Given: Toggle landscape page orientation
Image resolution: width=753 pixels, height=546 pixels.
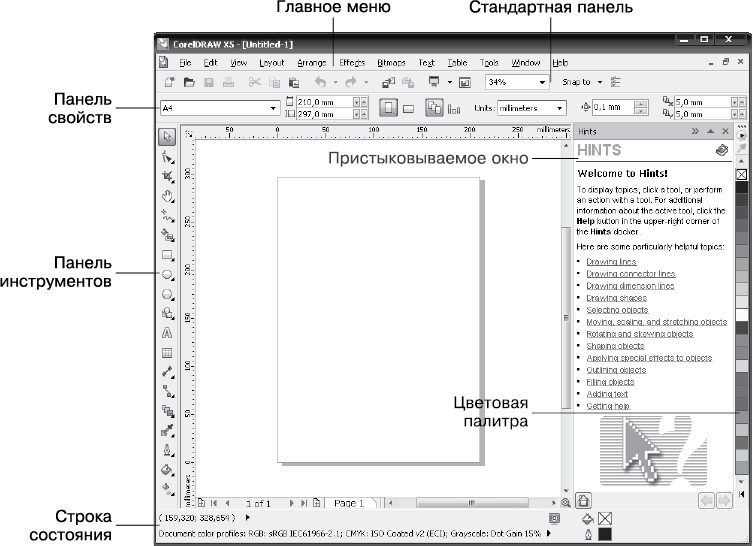Looking at the screenshot, I should [408, 107].
